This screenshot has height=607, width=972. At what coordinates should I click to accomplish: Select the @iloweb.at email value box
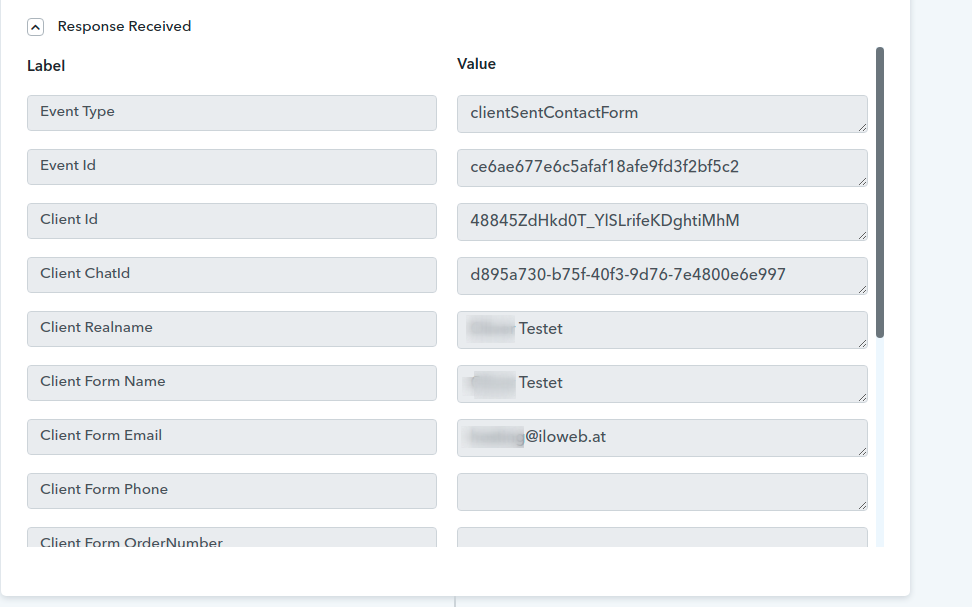(x=662, y=438)
